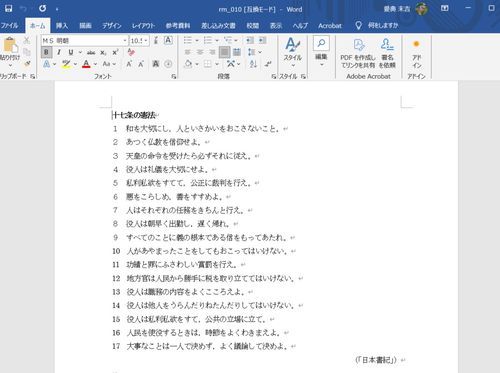
Task: Open the font size dropdown
Action: [146, 41]
